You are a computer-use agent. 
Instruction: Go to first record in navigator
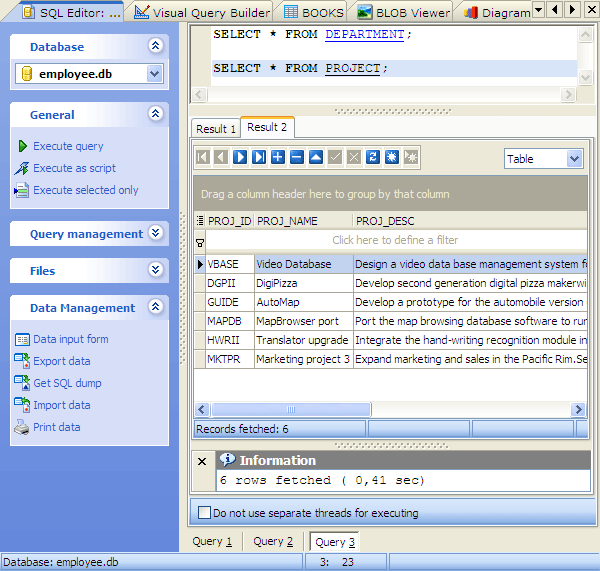tap(202, 157)
